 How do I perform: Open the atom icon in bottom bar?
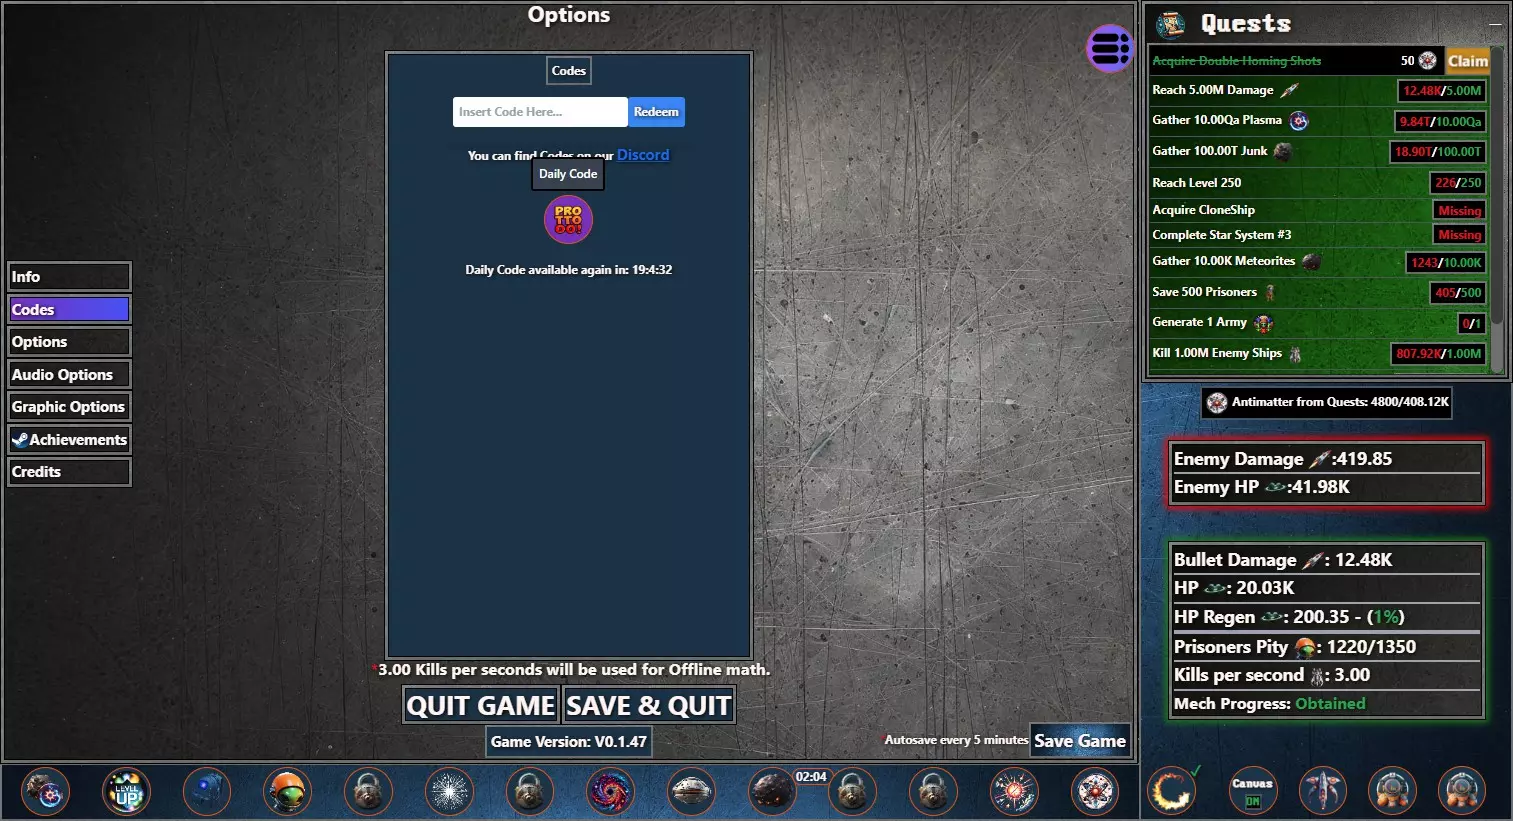click(x=1095, y=792)
